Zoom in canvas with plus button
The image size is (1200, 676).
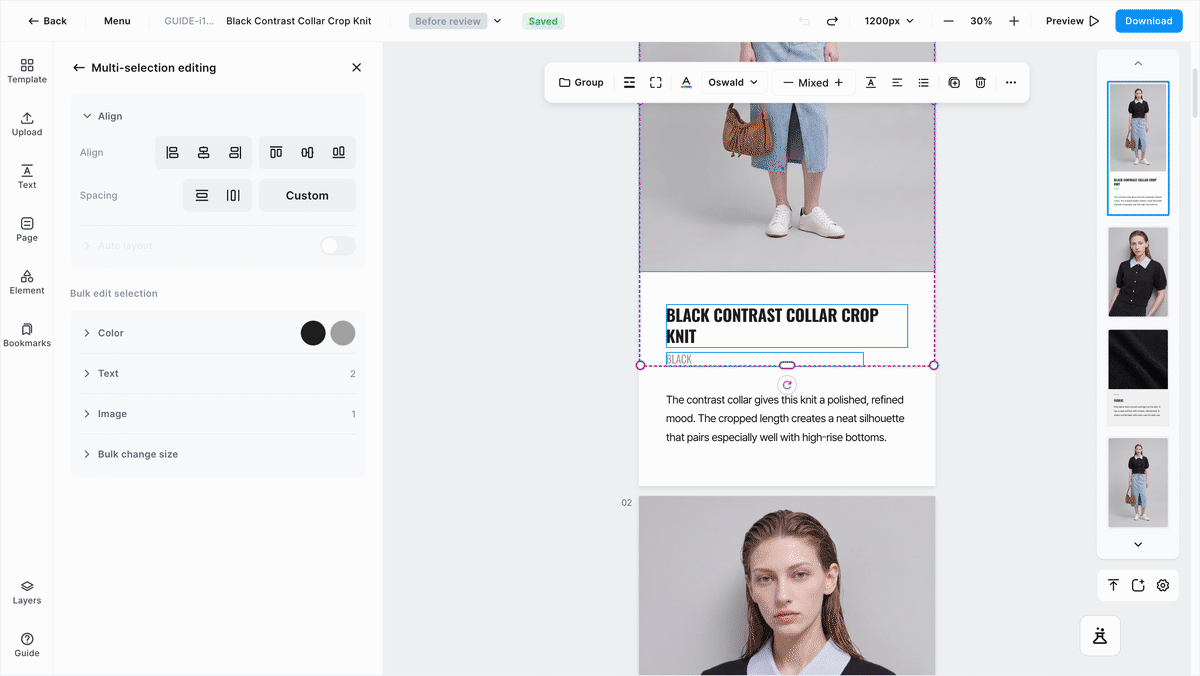[x=1014, y=21]
